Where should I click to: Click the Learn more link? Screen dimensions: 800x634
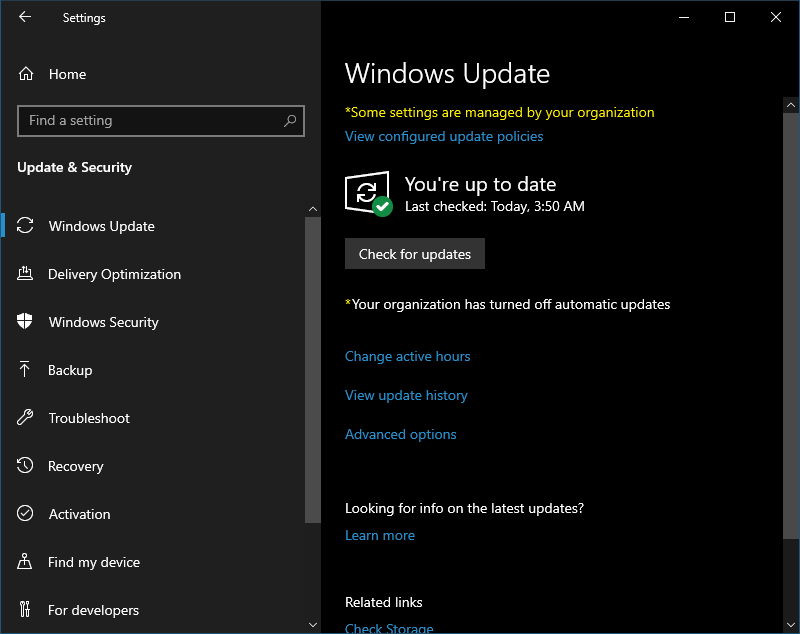pyautogui.click(x=380, y=535)
